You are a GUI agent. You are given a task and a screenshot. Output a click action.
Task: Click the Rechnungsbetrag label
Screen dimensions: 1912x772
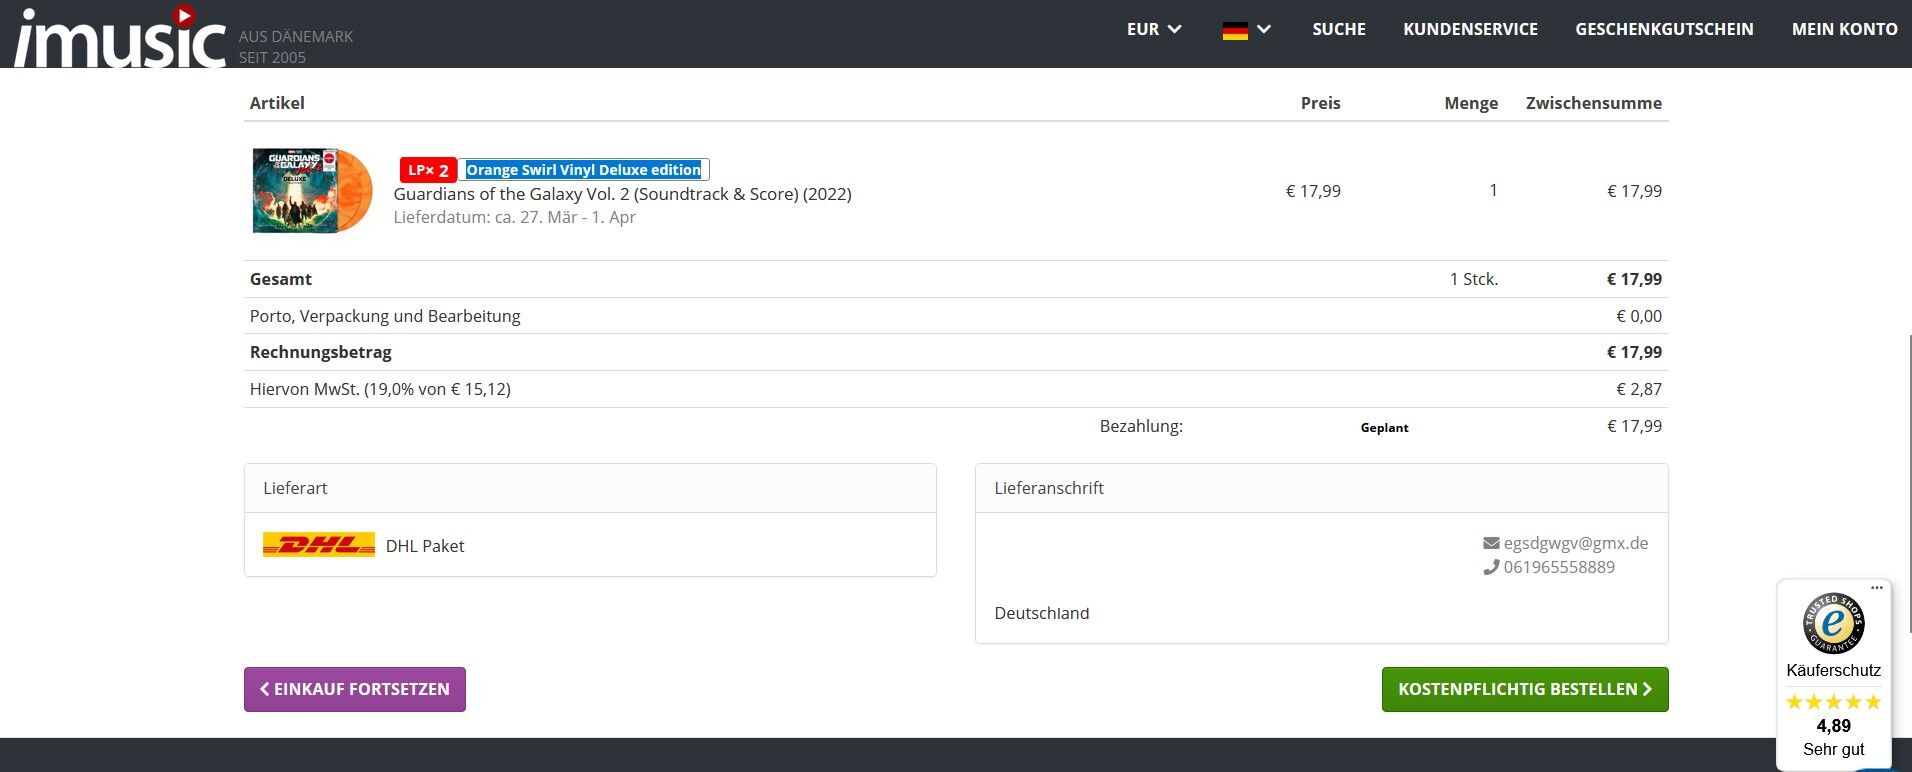321,352
